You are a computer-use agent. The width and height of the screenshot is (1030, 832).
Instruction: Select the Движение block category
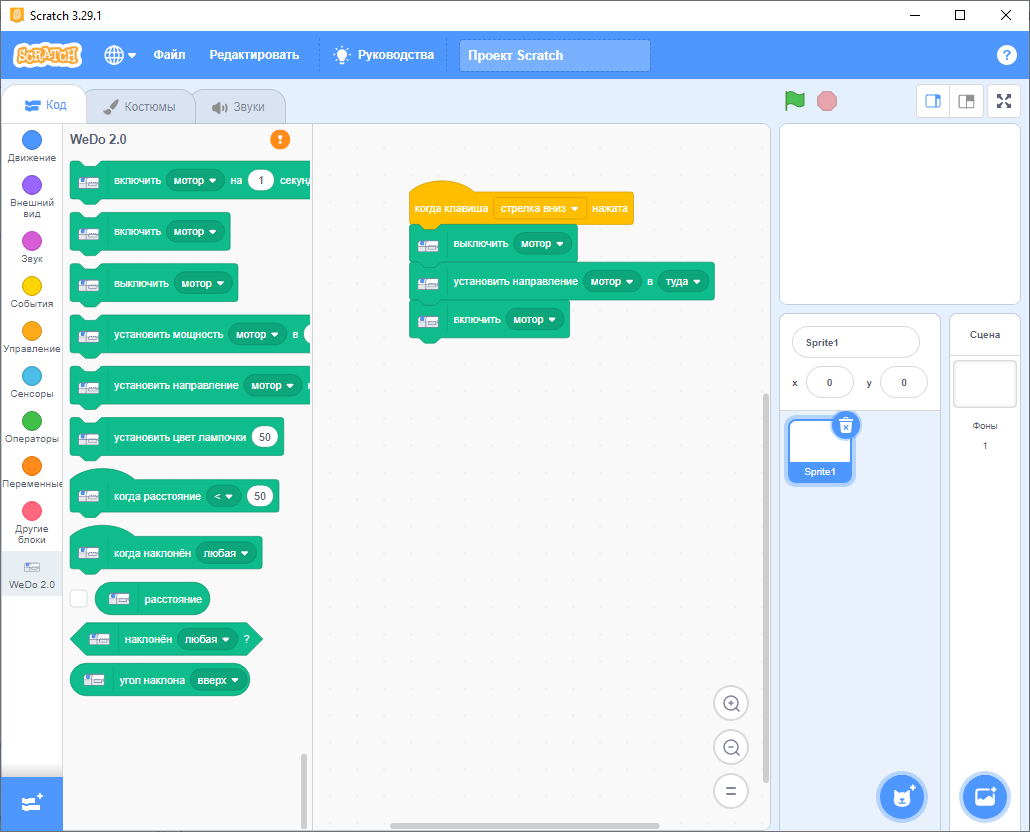click(32, 146)
